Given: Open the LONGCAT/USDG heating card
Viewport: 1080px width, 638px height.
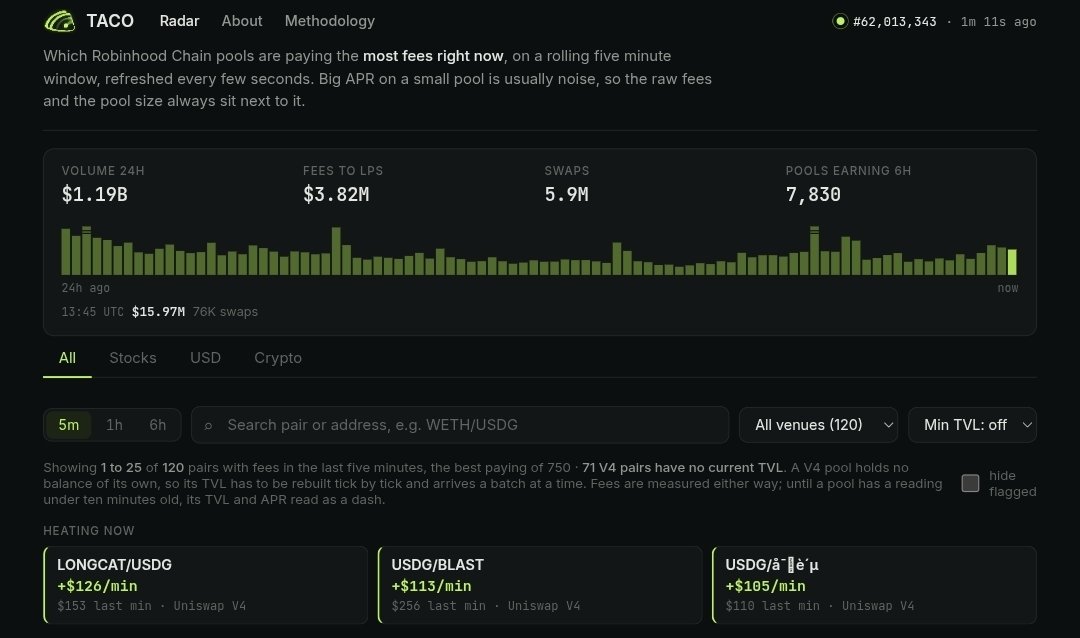Looking at the screenshot, I should (205, 585).
